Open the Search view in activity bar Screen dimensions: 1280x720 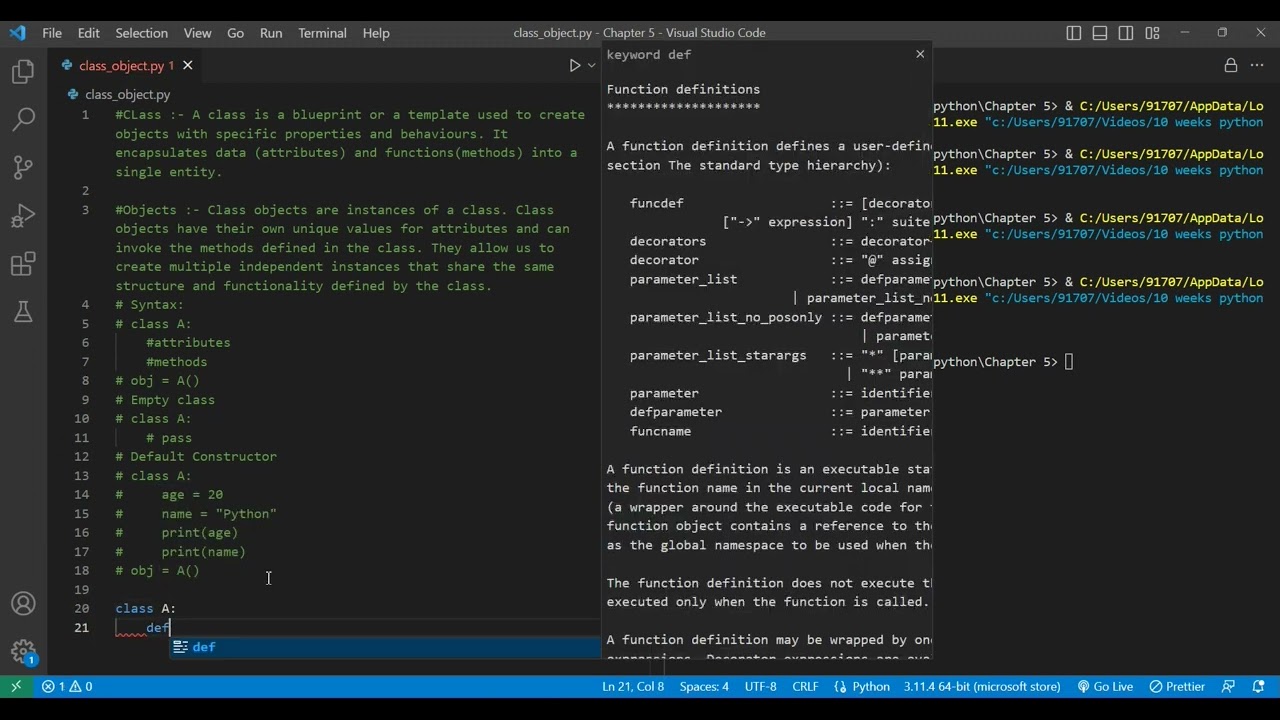click(x=23, y=120)
